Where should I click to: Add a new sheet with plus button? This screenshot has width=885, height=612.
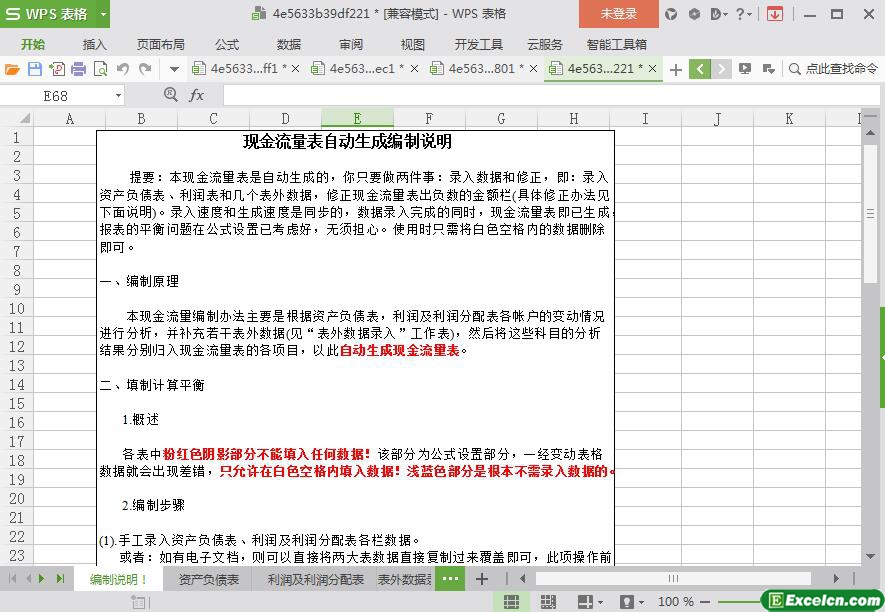tap(482, 579)
